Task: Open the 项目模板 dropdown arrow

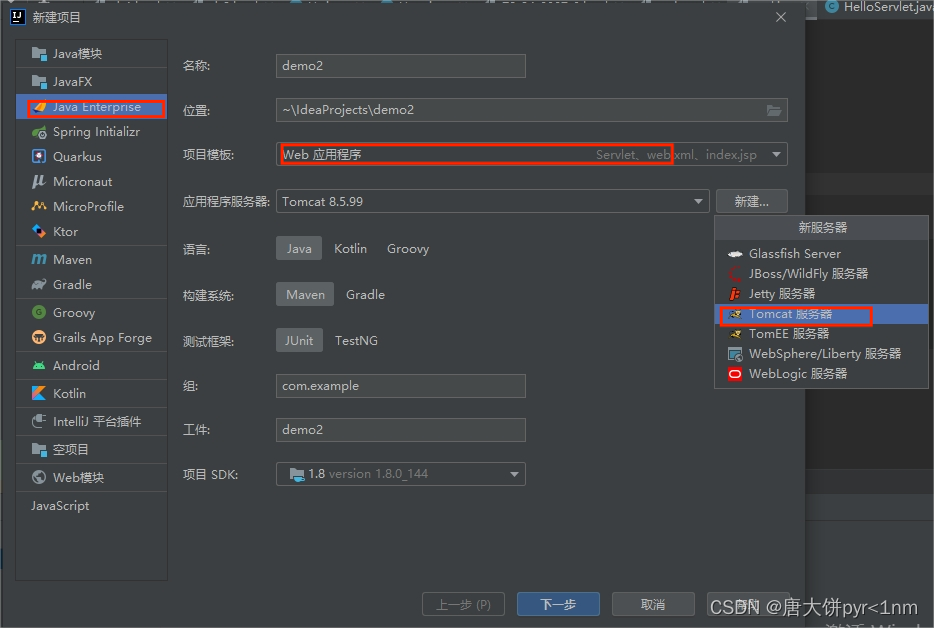Action: [x=776, y=154]
